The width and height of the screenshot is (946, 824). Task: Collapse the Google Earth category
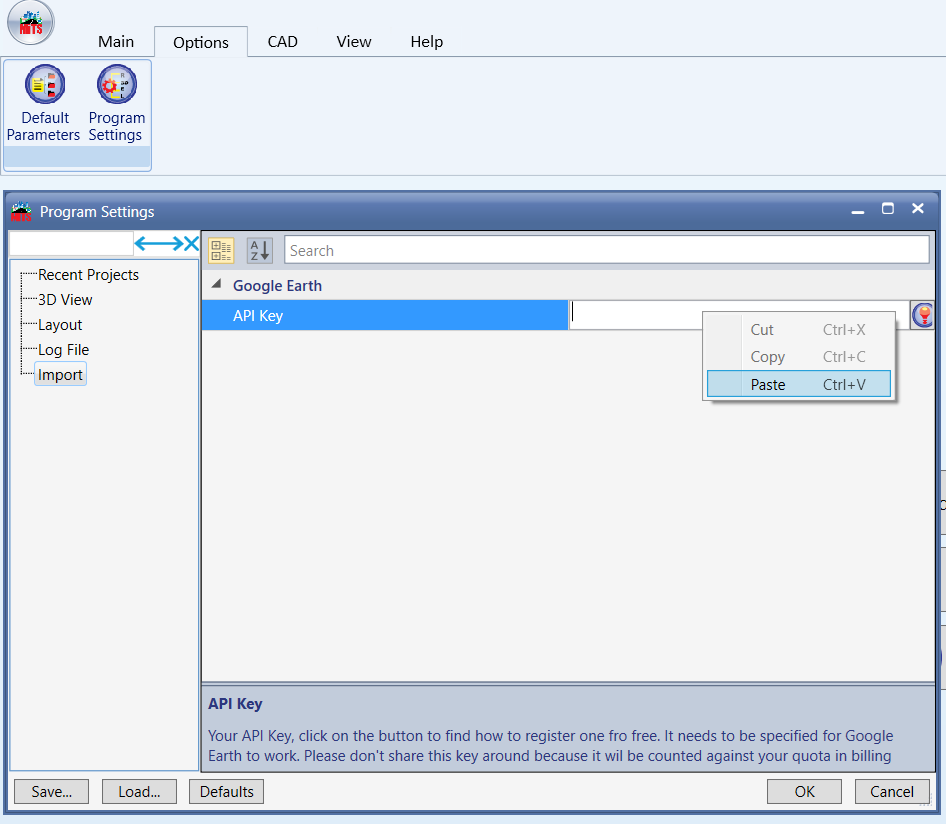pos(215,285)
